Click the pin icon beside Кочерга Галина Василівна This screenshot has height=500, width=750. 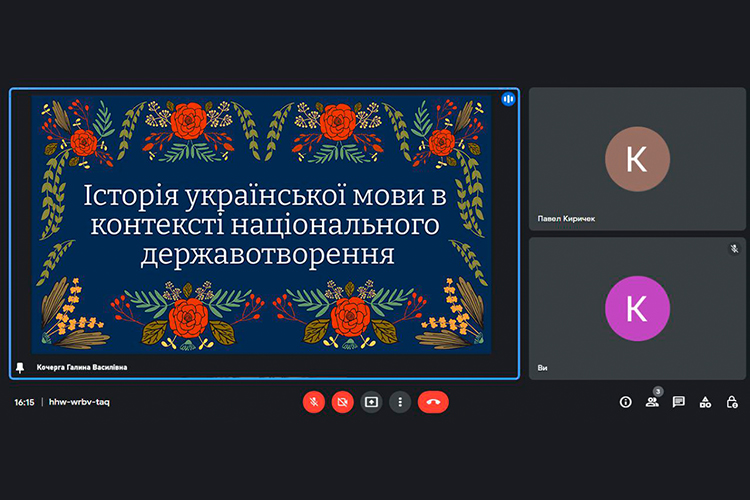(x=20, y=368)
